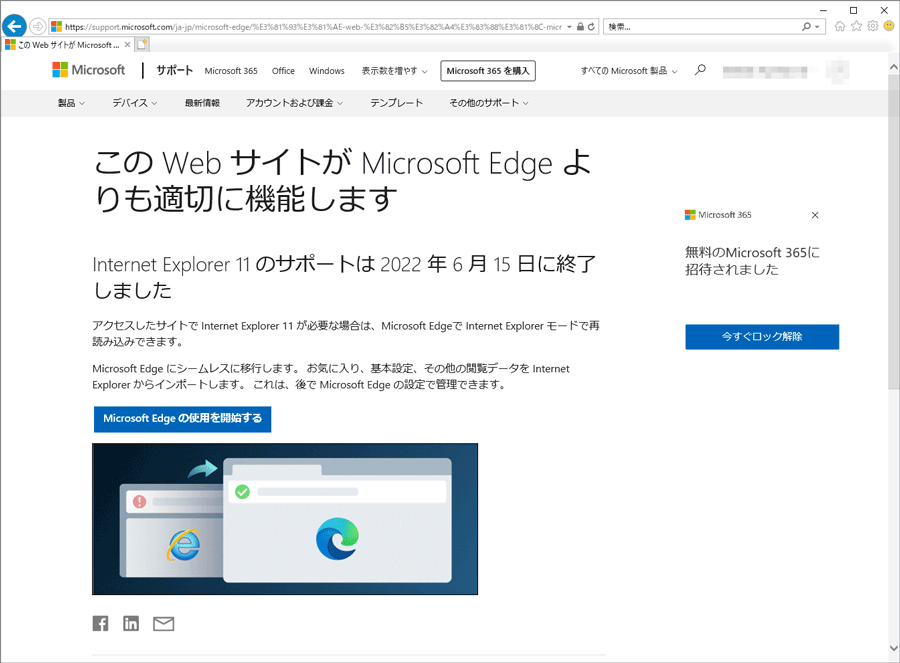Click the smiley feedback icon
The image size is (900, 663).
click(890, 26)
